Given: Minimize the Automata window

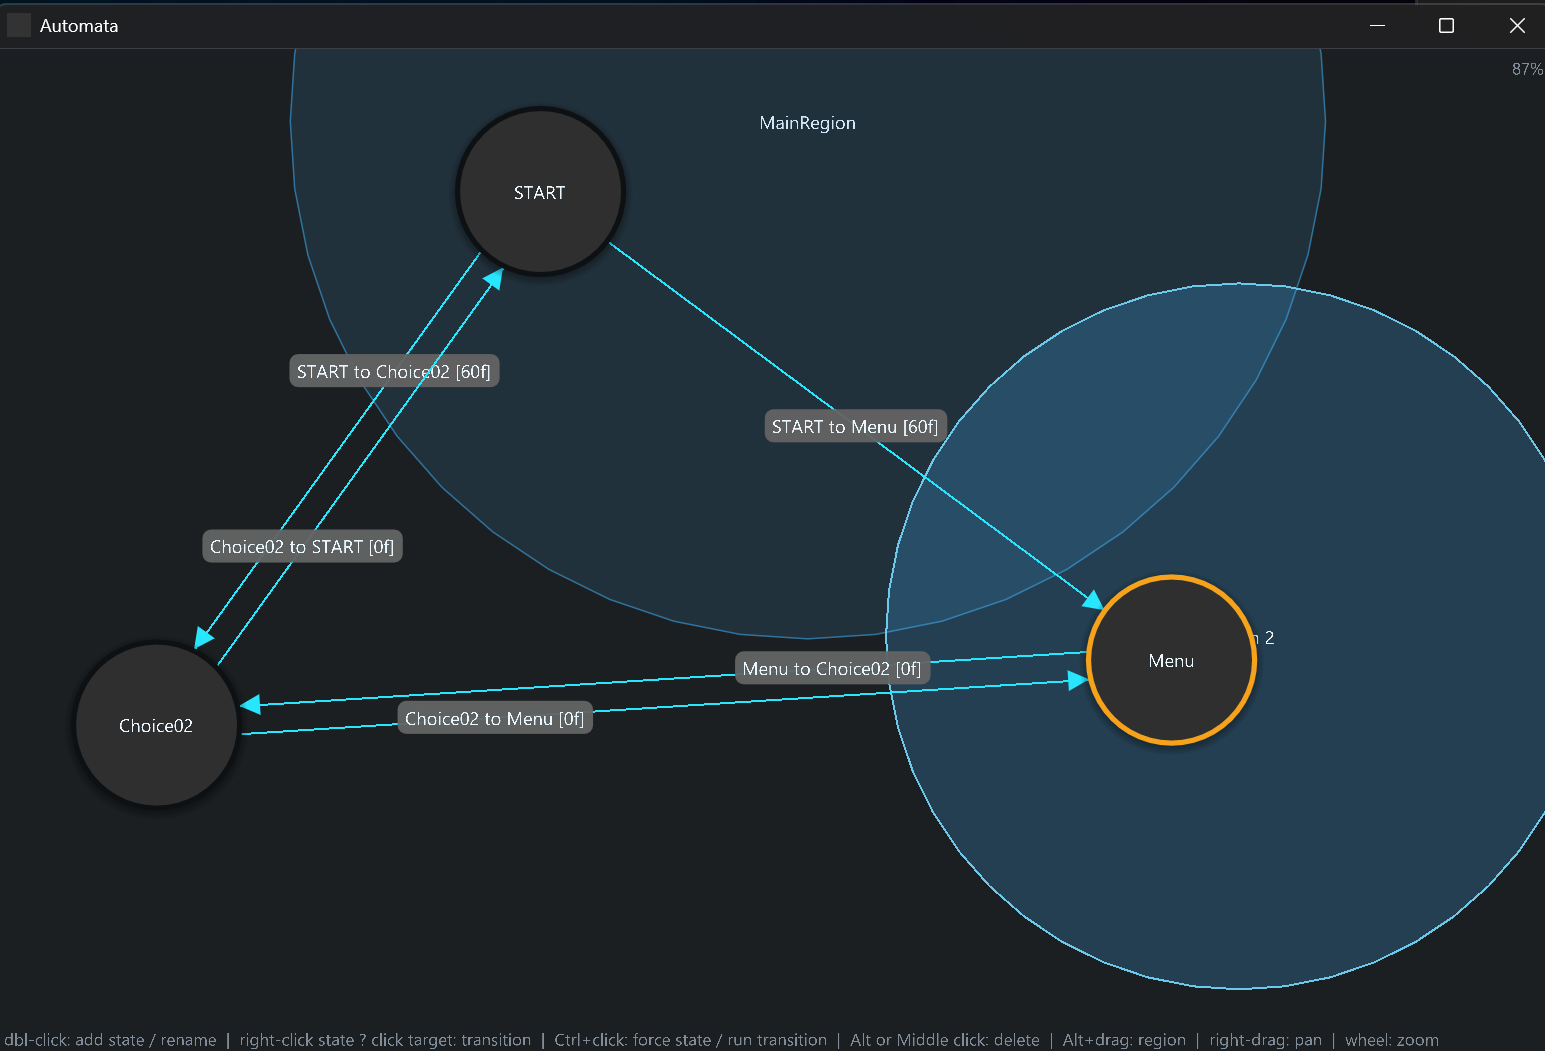Looking at the screenshot, I should coord(1377,25).
